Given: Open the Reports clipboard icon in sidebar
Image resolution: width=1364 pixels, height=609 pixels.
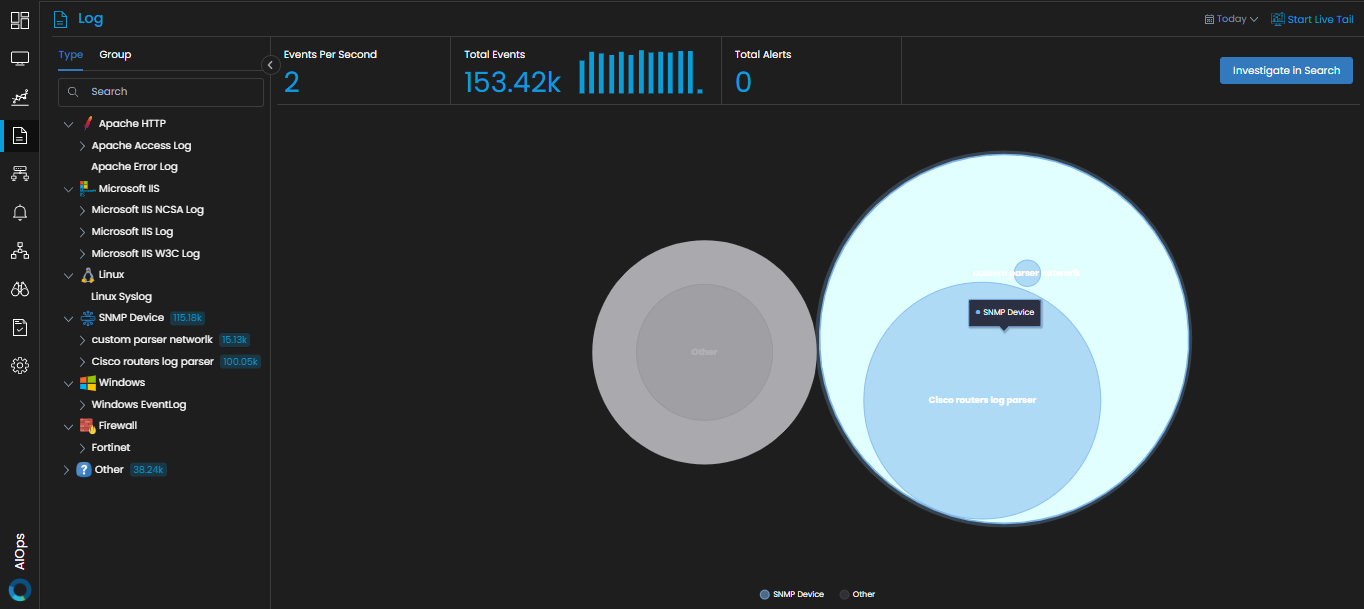Looking at the screenshot, I should click(x=19, y=327).
